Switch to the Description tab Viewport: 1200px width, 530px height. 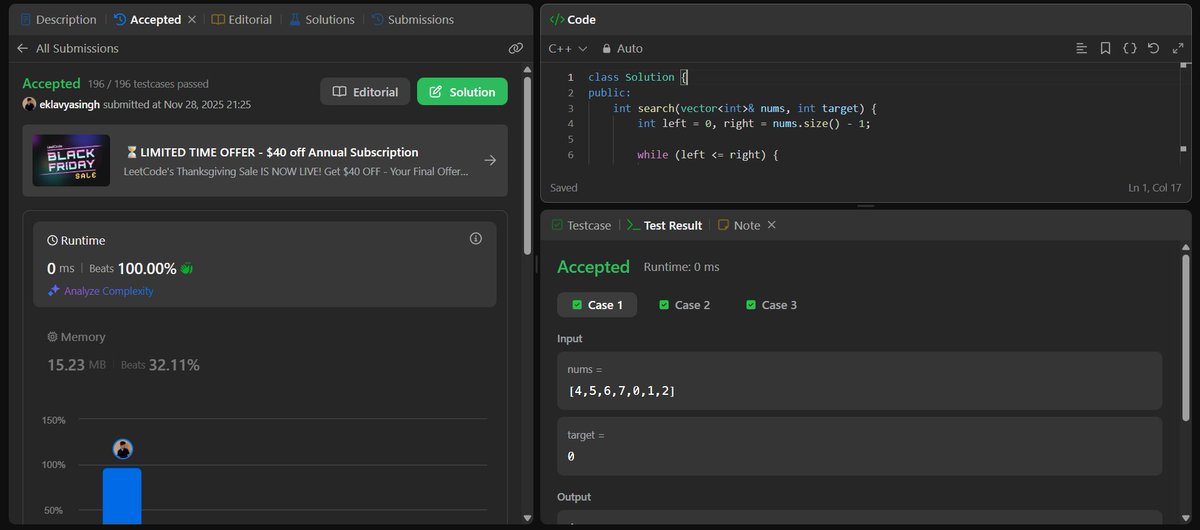[59, 19]
